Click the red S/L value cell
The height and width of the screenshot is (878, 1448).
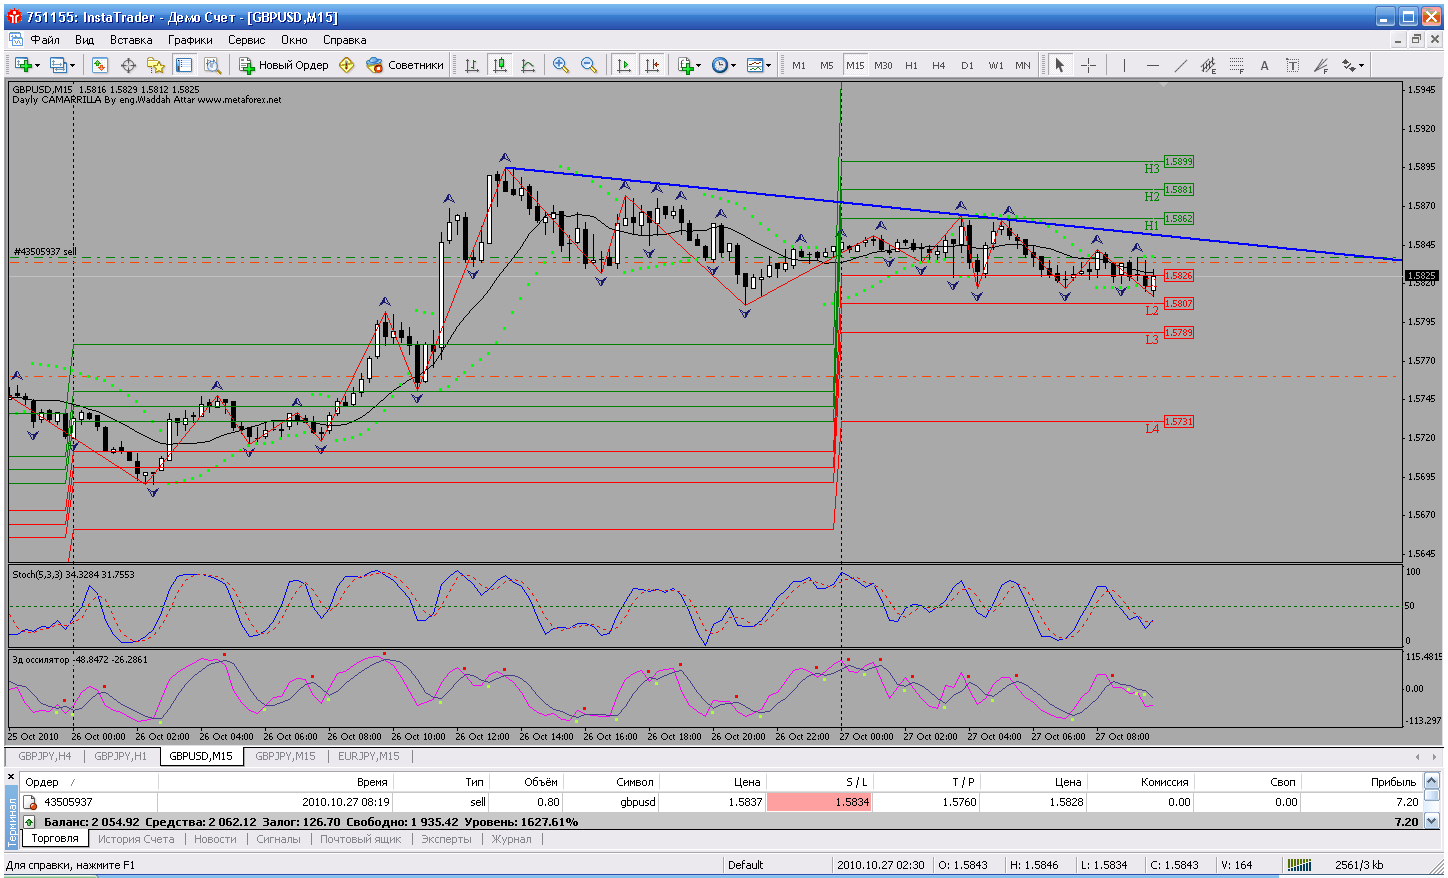tap(820, 802)
